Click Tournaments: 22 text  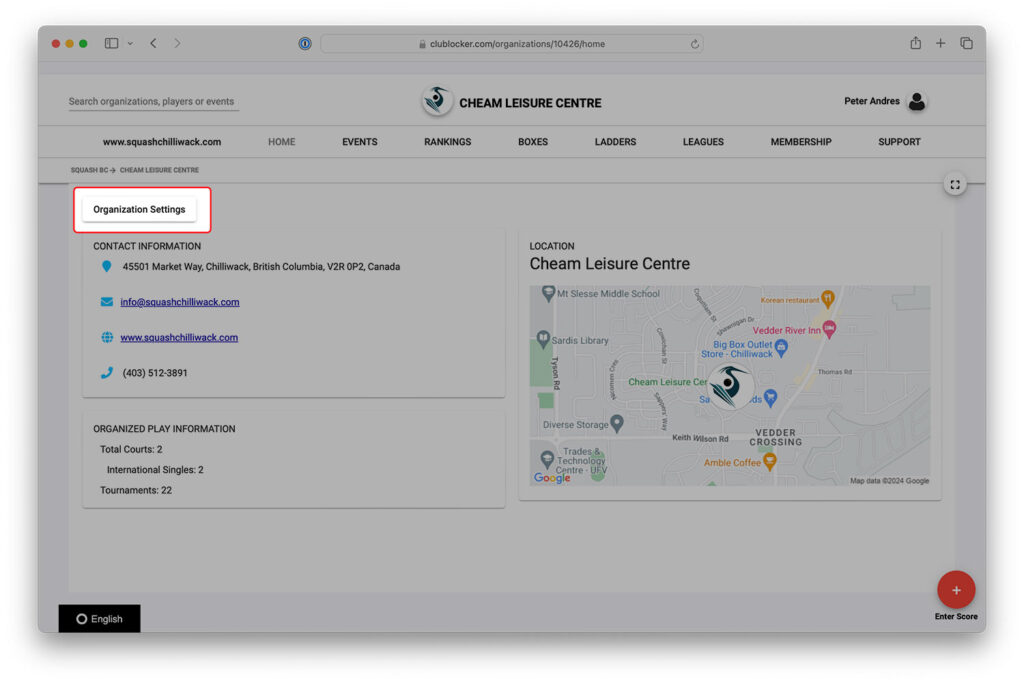pos(136,490)
